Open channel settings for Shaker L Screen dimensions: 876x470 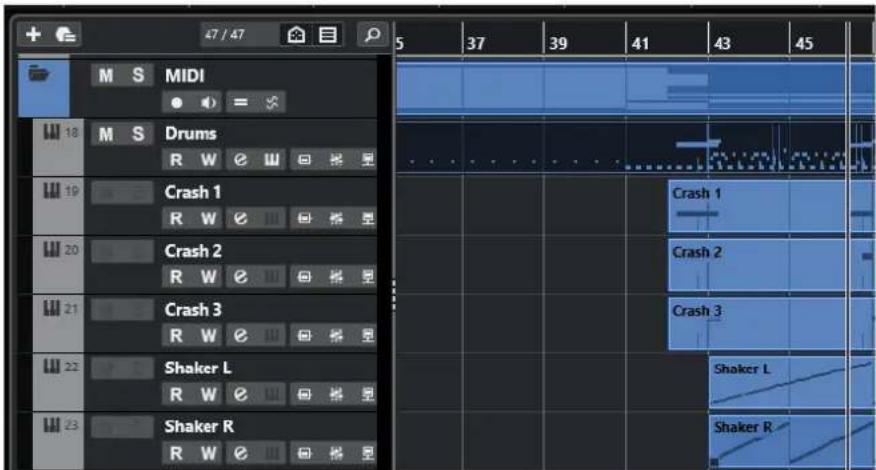coord(241,395)
